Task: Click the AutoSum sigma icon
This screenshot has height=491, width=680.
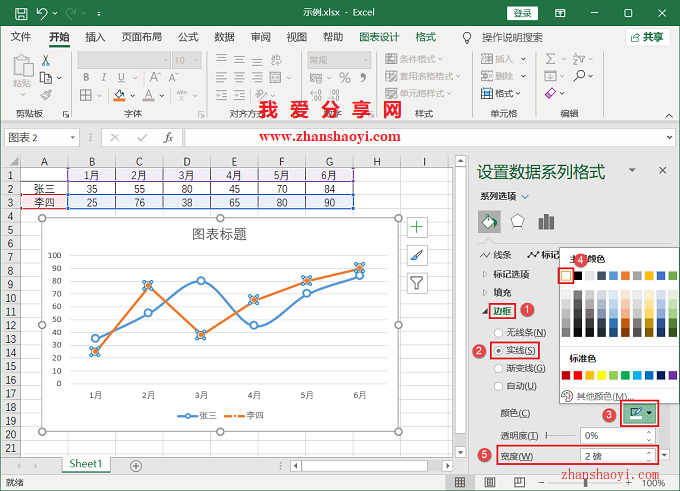Action: tap(550, 59)
